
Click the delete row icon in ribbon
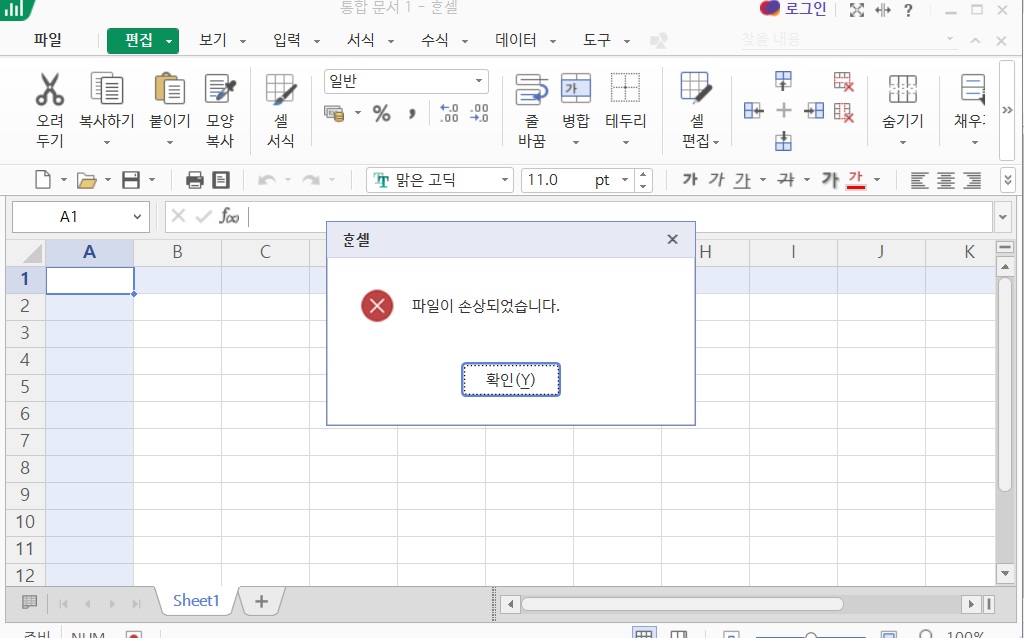[x=843, y=81]
